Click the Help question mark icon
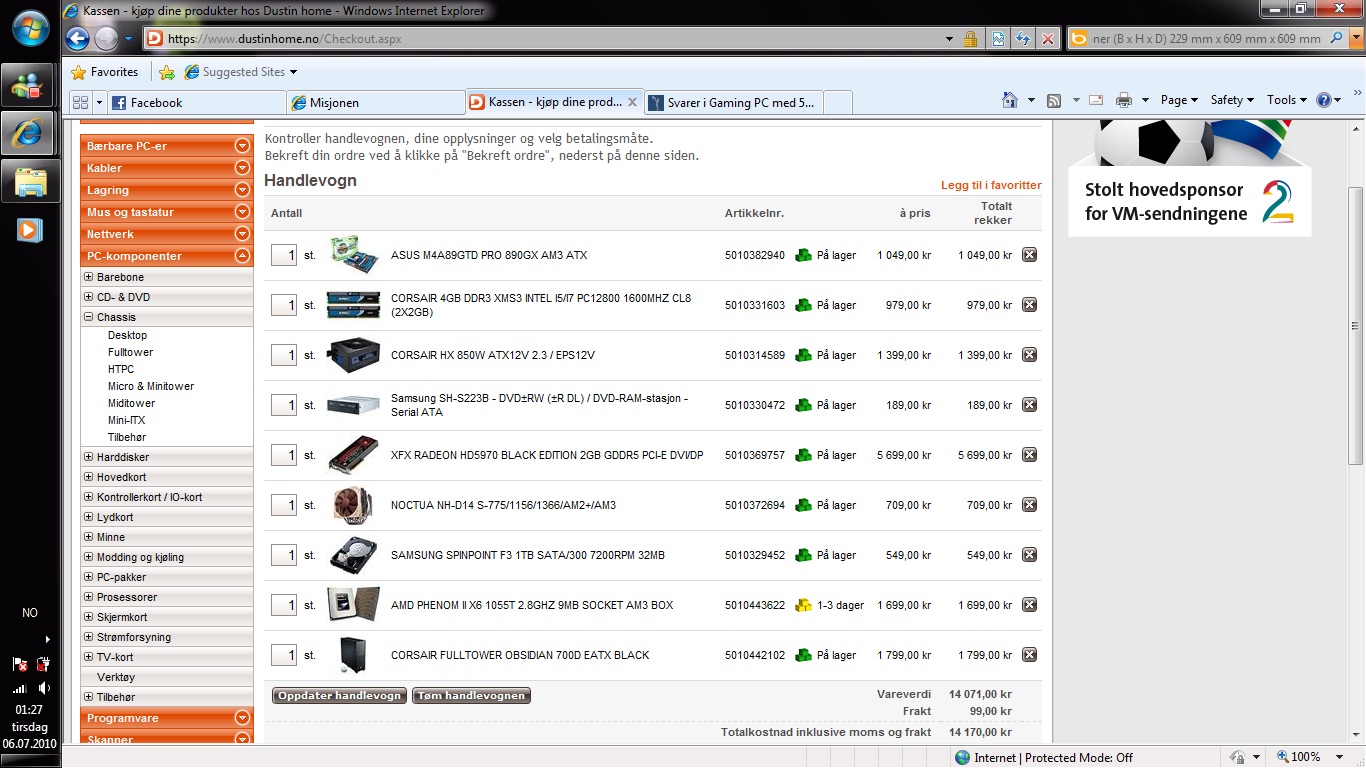The height and width of the screenshot is (768, 1366). coord(1324,100)
